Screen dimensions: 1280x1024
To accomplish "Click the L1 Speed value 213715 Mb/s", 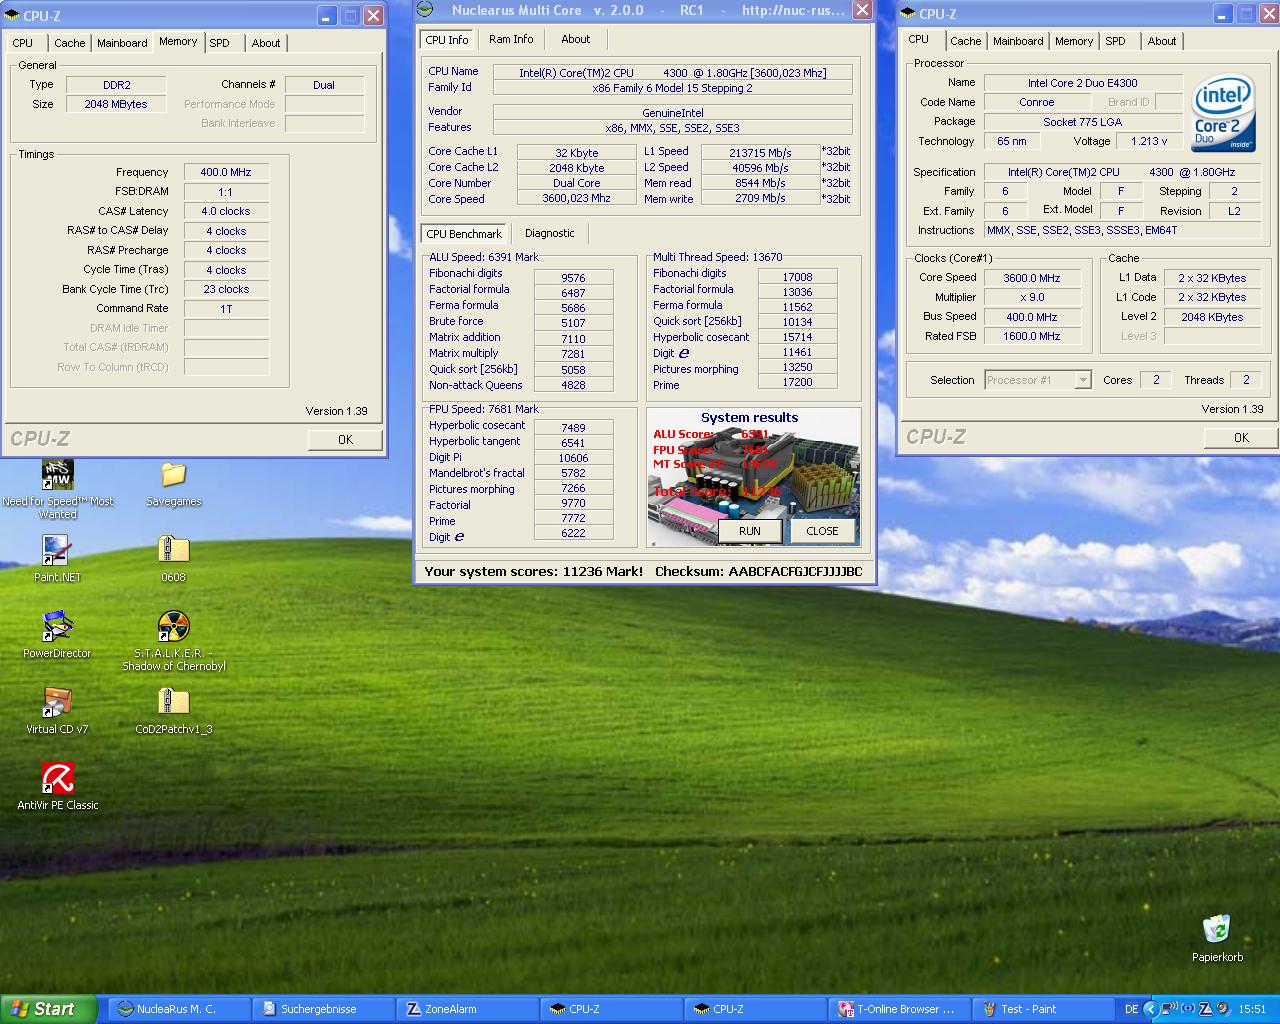I will [x=760, y=153].
